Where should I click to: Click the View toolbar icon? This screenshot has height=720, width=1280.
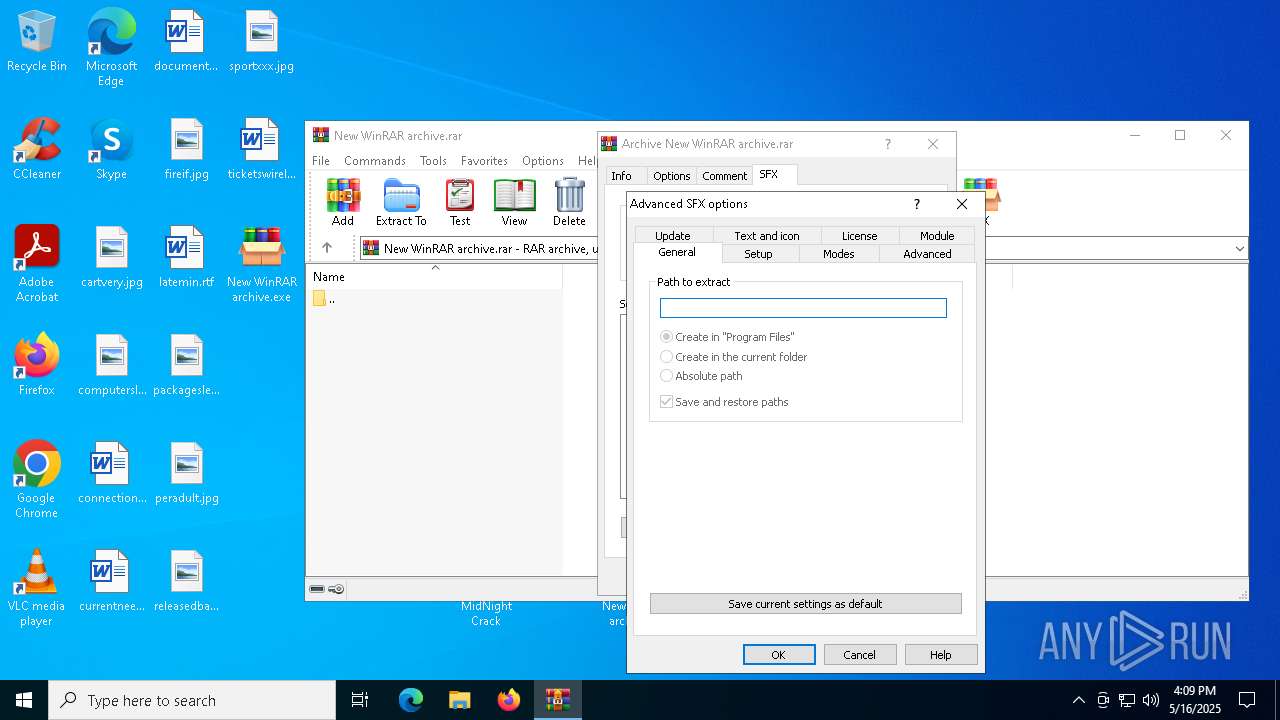click(x=514, y=202)
